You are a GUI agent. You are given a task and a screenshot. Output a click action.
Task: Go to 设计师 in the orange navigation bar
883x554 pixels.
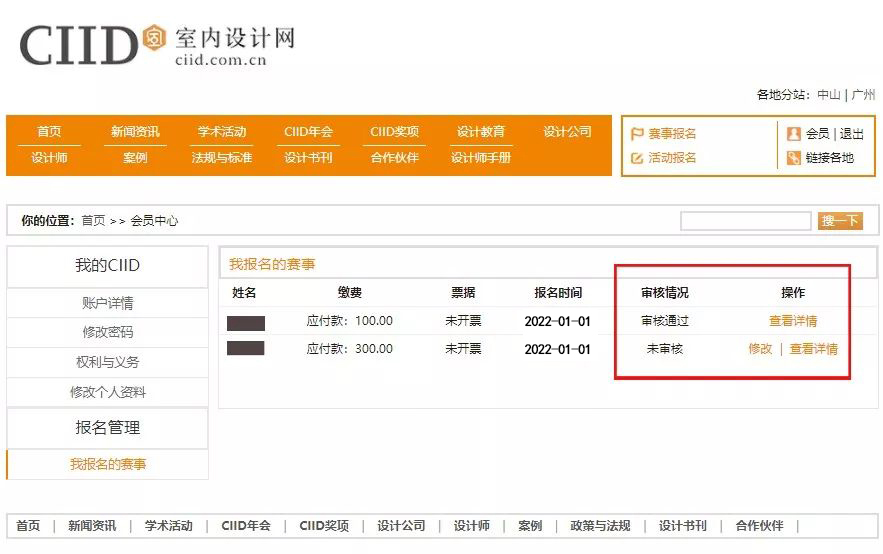[x=49, y=158]
